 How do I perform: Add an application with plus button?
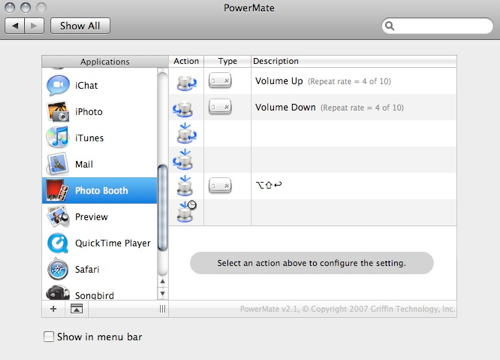point(53,309)
